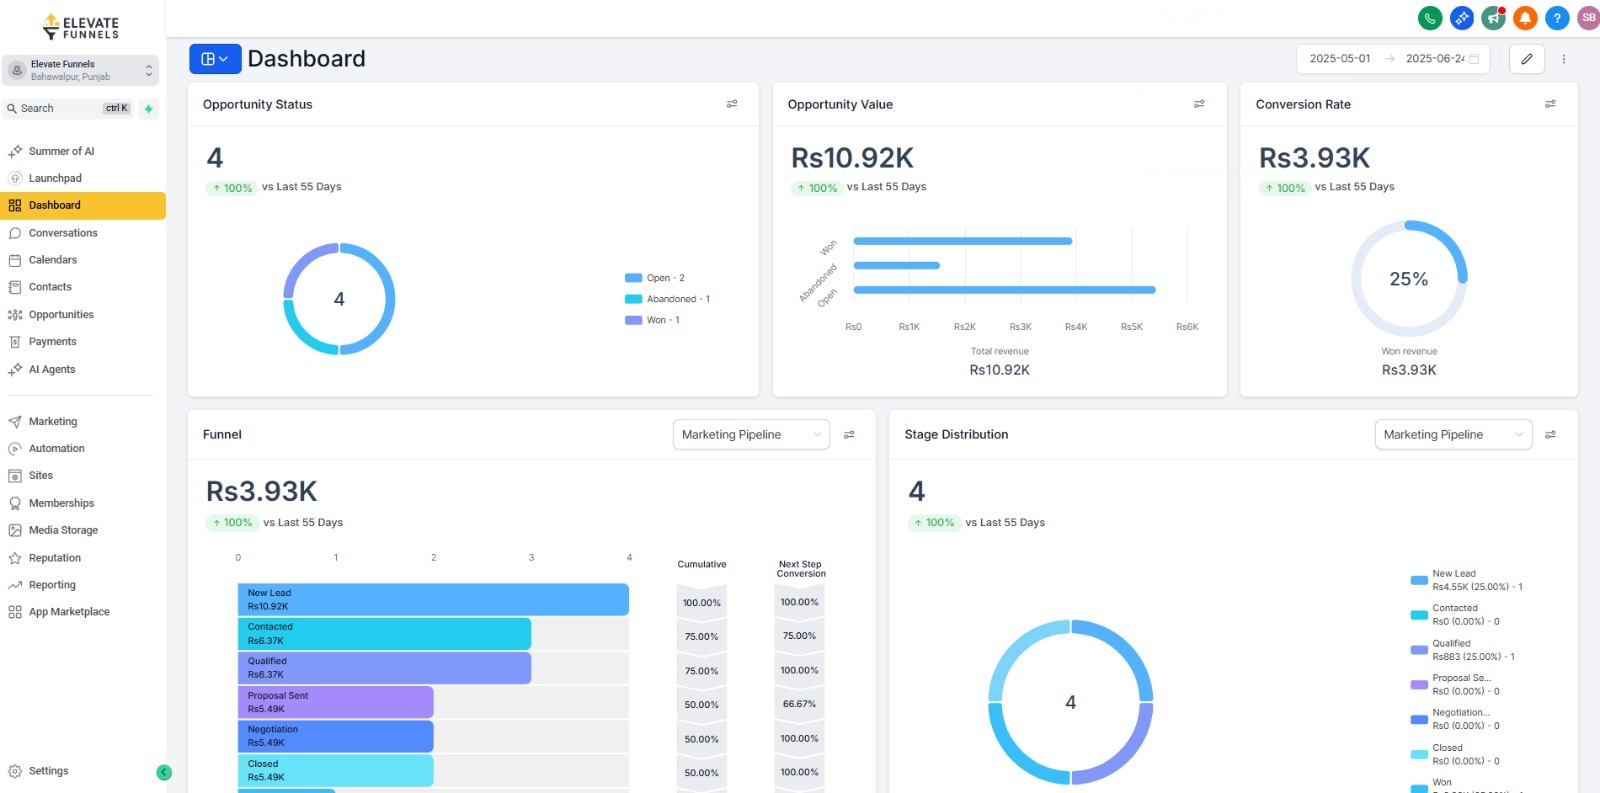This screenshot has width=1600, height=793.
Task: Click the blue help question mark icon
Action: coord(1557,18)
